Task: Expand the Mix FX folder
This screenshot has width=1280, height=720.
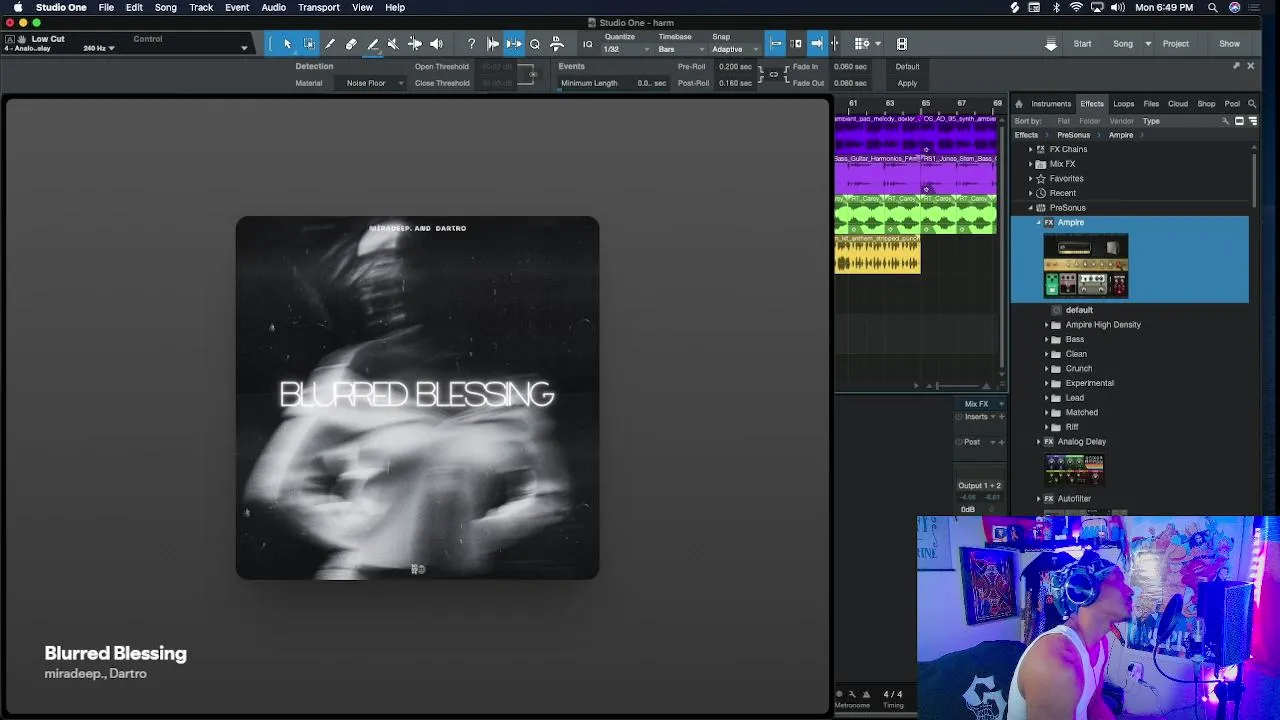Action: point(1031,164)
